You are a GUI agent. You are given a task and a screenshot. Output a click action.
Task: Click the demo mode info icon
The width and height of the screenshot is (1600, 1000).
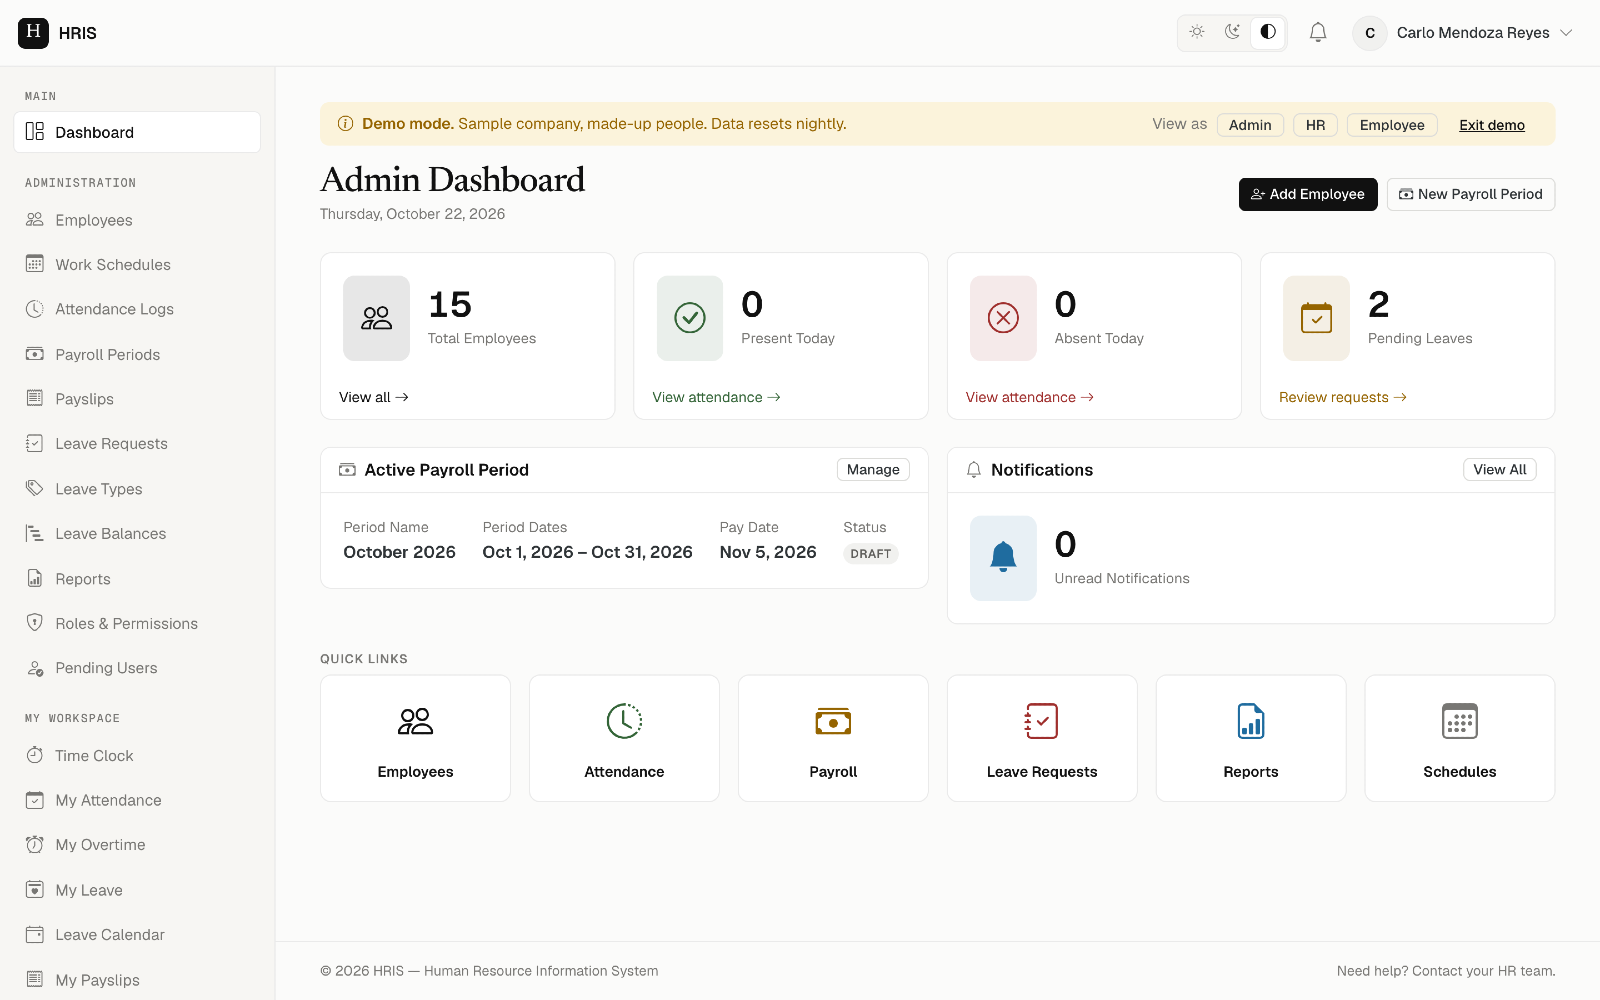345,124
